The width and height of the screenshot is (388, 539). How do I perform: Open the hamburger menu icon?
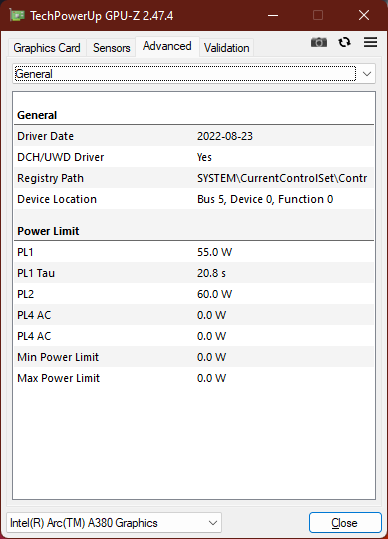click(x=370, y=42)
